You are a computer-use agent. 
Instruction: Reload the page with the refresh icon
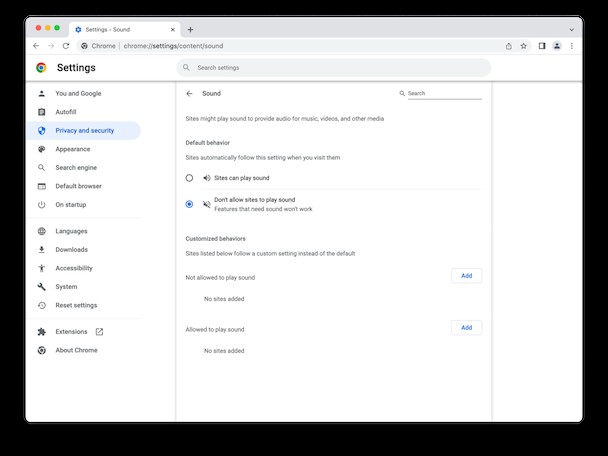point(66,46)
